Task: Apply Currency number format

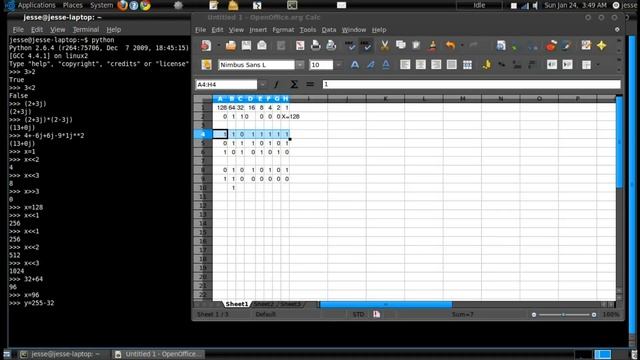Action: 487,64
